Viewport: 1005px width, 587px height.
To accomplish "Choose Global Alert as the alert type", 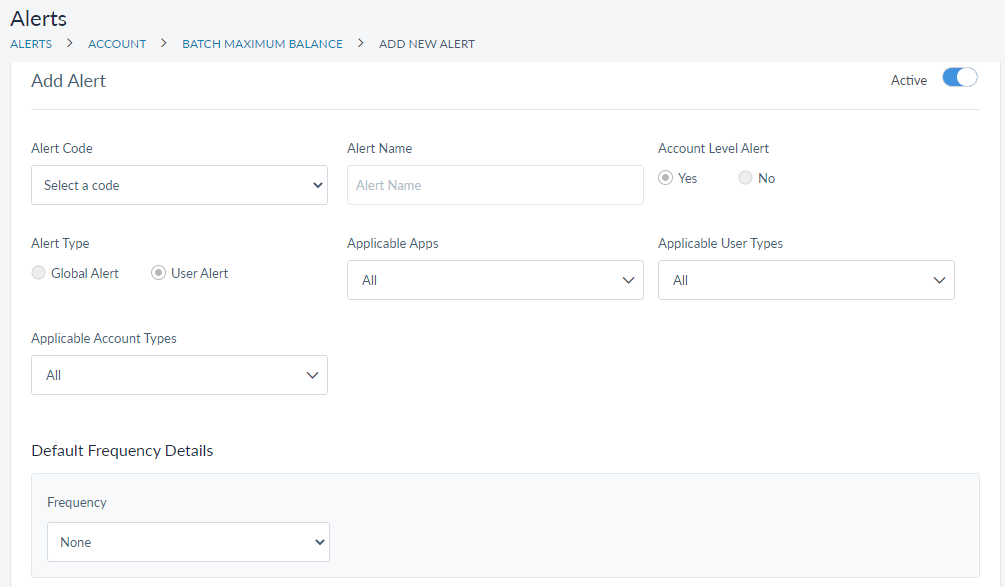I will [x=39, y=273].
